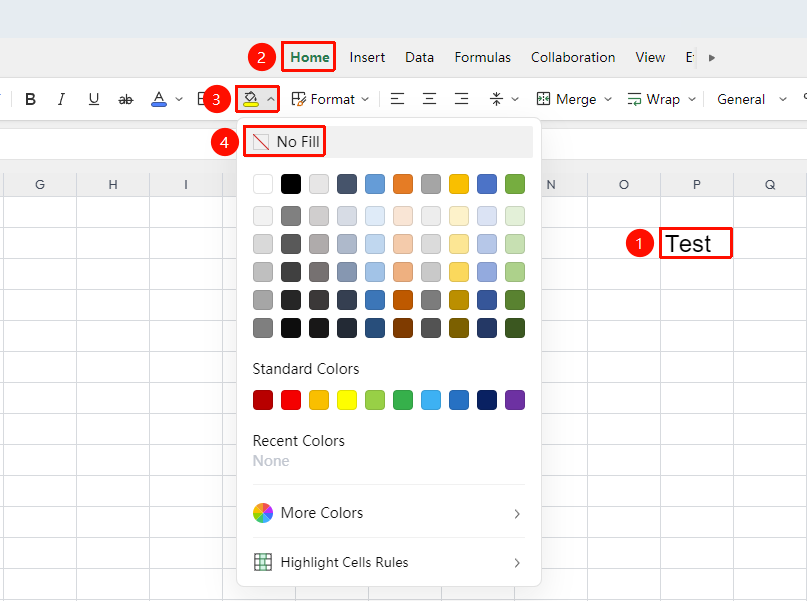
Task: Select the white swatch in top row
Action: click(x=263, y=184)
